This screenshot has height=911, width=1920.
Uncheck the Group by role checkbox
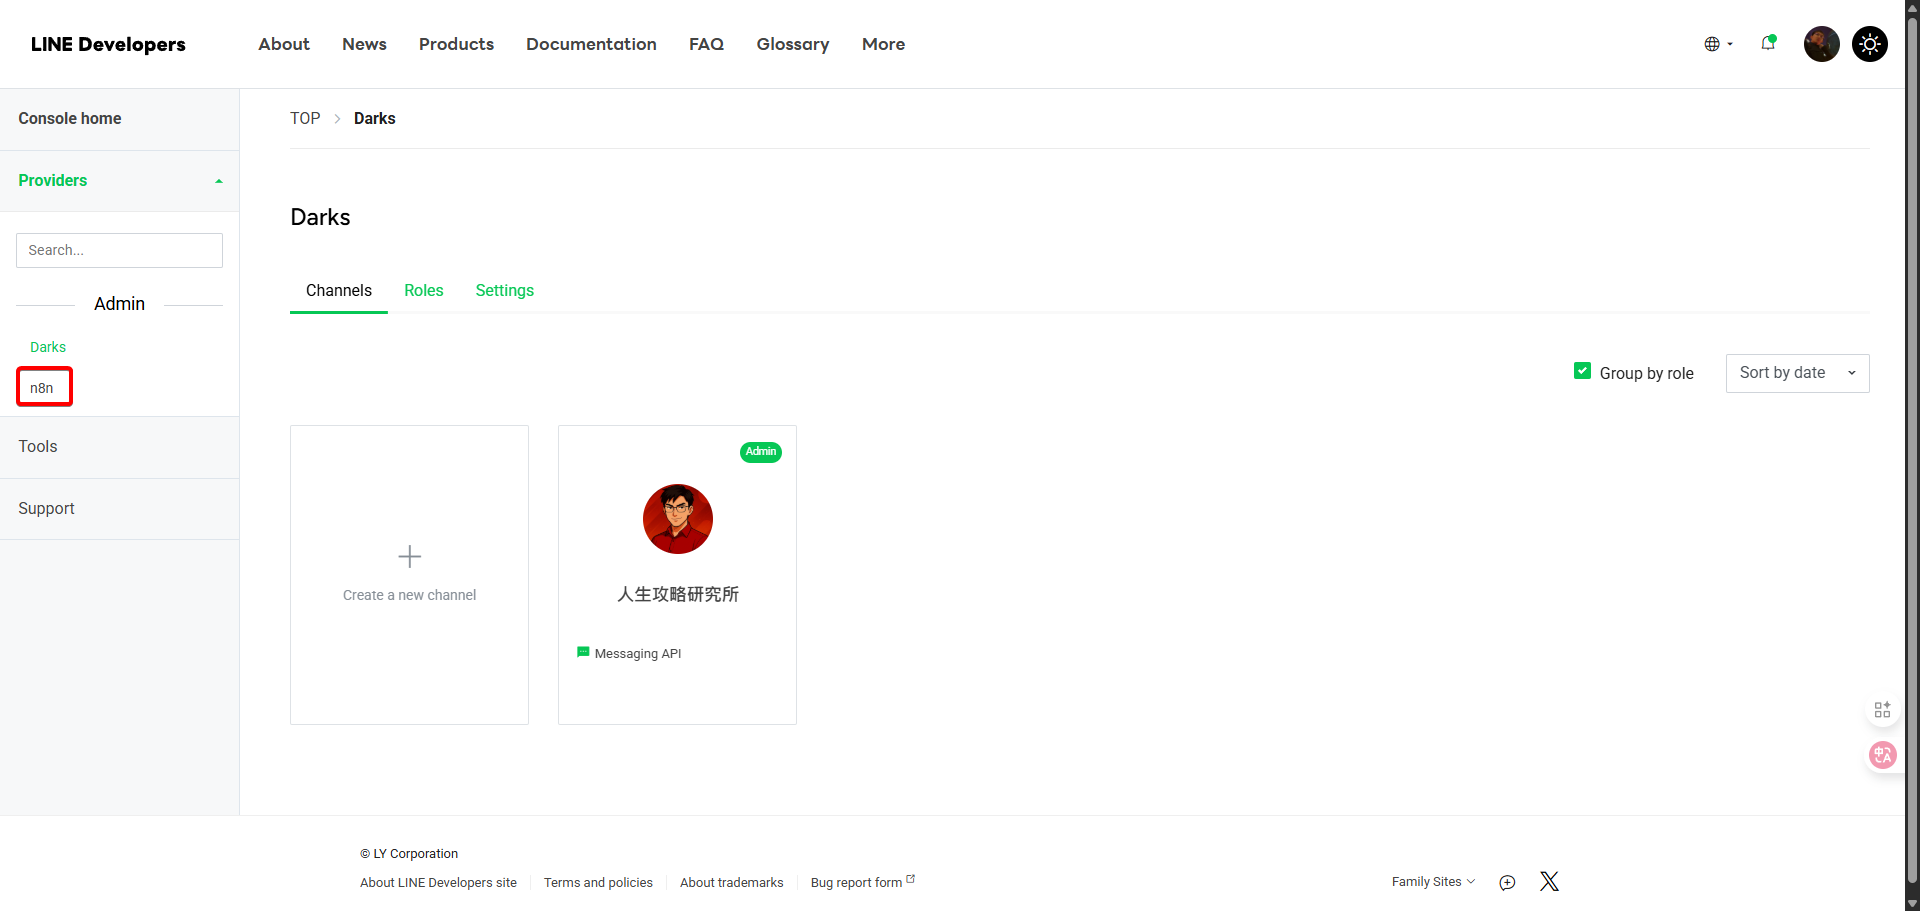(x=1583, y=369)
